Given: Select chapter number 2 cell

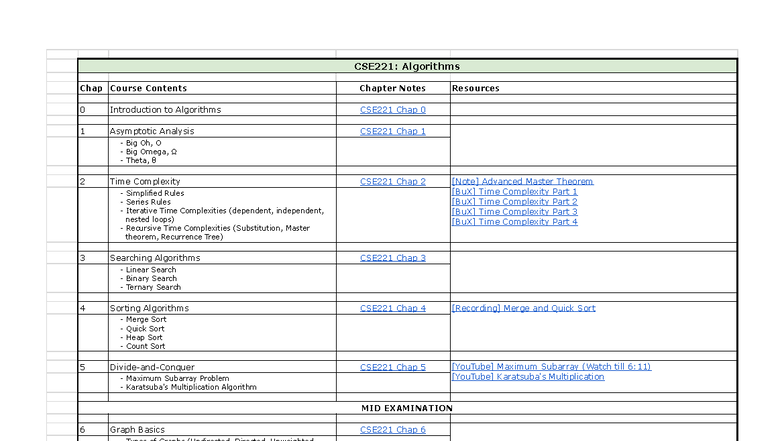Looking at the screenshot, I should pos(93,182).
